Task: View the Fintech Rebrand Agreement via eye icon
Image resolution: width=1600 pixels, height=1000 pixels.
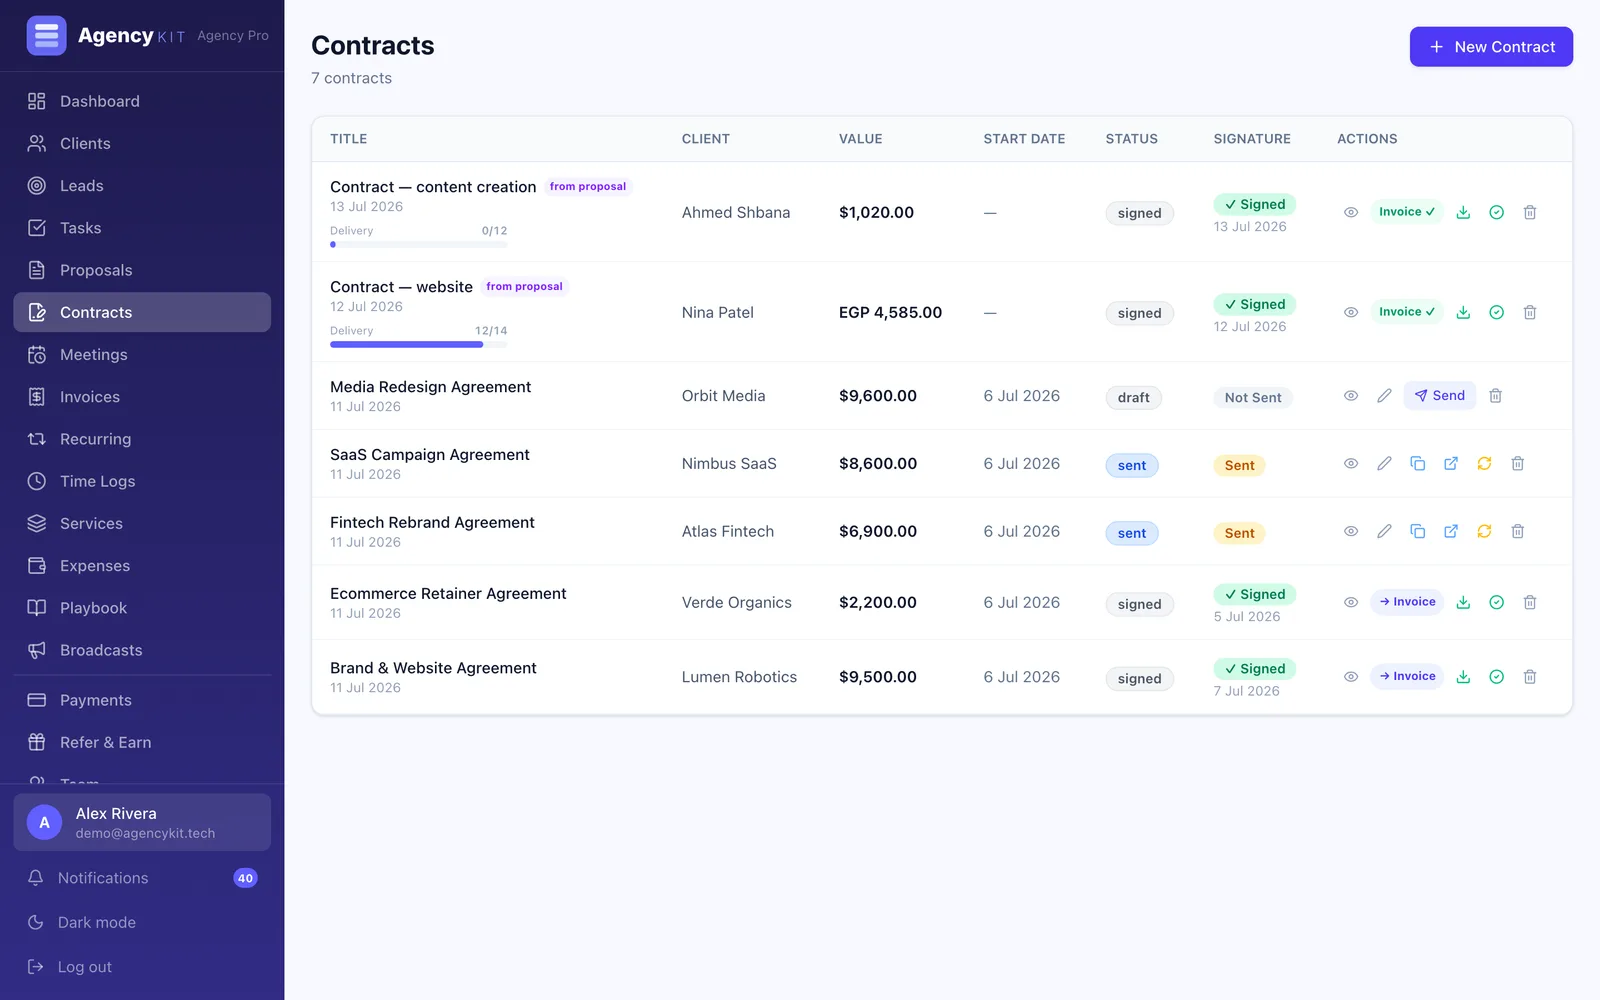Action: (1350, 531)
